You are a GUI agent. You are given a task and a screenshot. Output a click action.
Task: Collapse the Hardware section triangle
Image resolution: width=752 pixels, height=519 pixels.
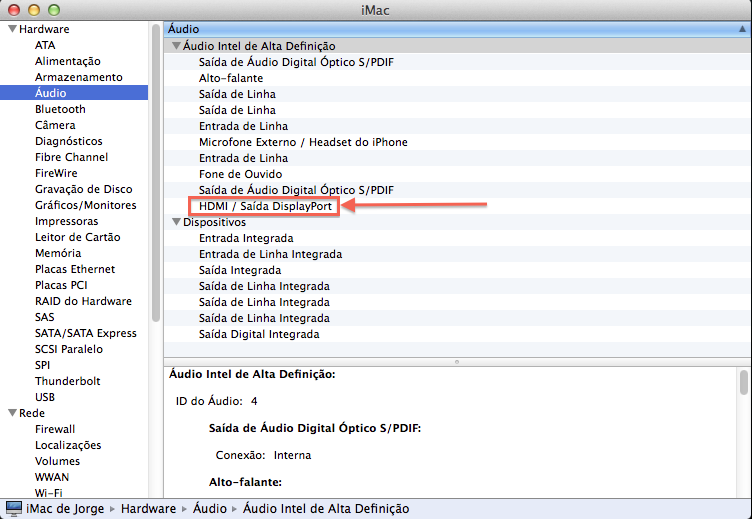(11, 29)
